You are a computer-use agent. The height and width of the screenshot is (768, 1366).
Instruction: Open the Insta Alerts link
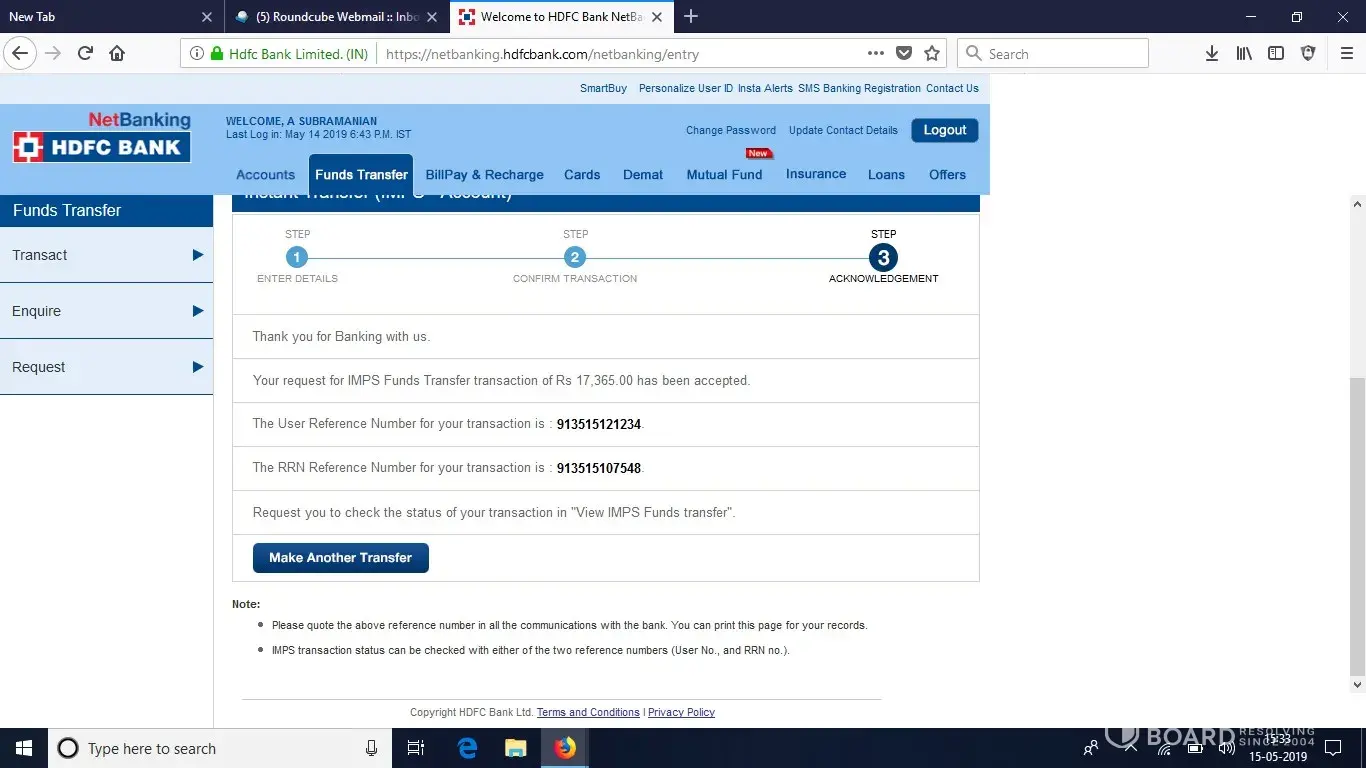(765, 88)
